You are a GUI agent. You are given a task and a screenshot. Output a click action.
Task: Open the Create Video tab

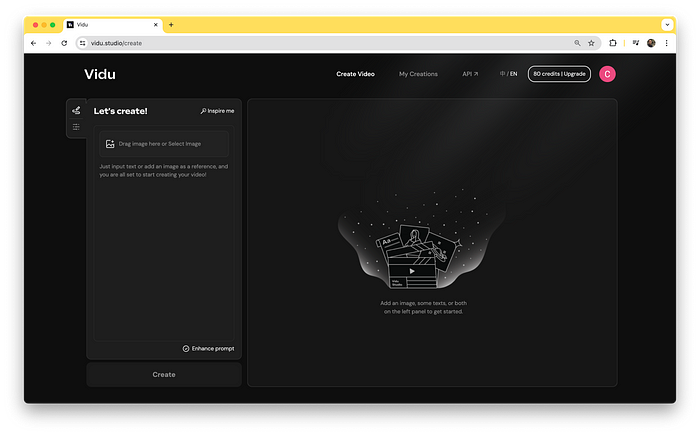pyautogui.click(x=355, y=74)
